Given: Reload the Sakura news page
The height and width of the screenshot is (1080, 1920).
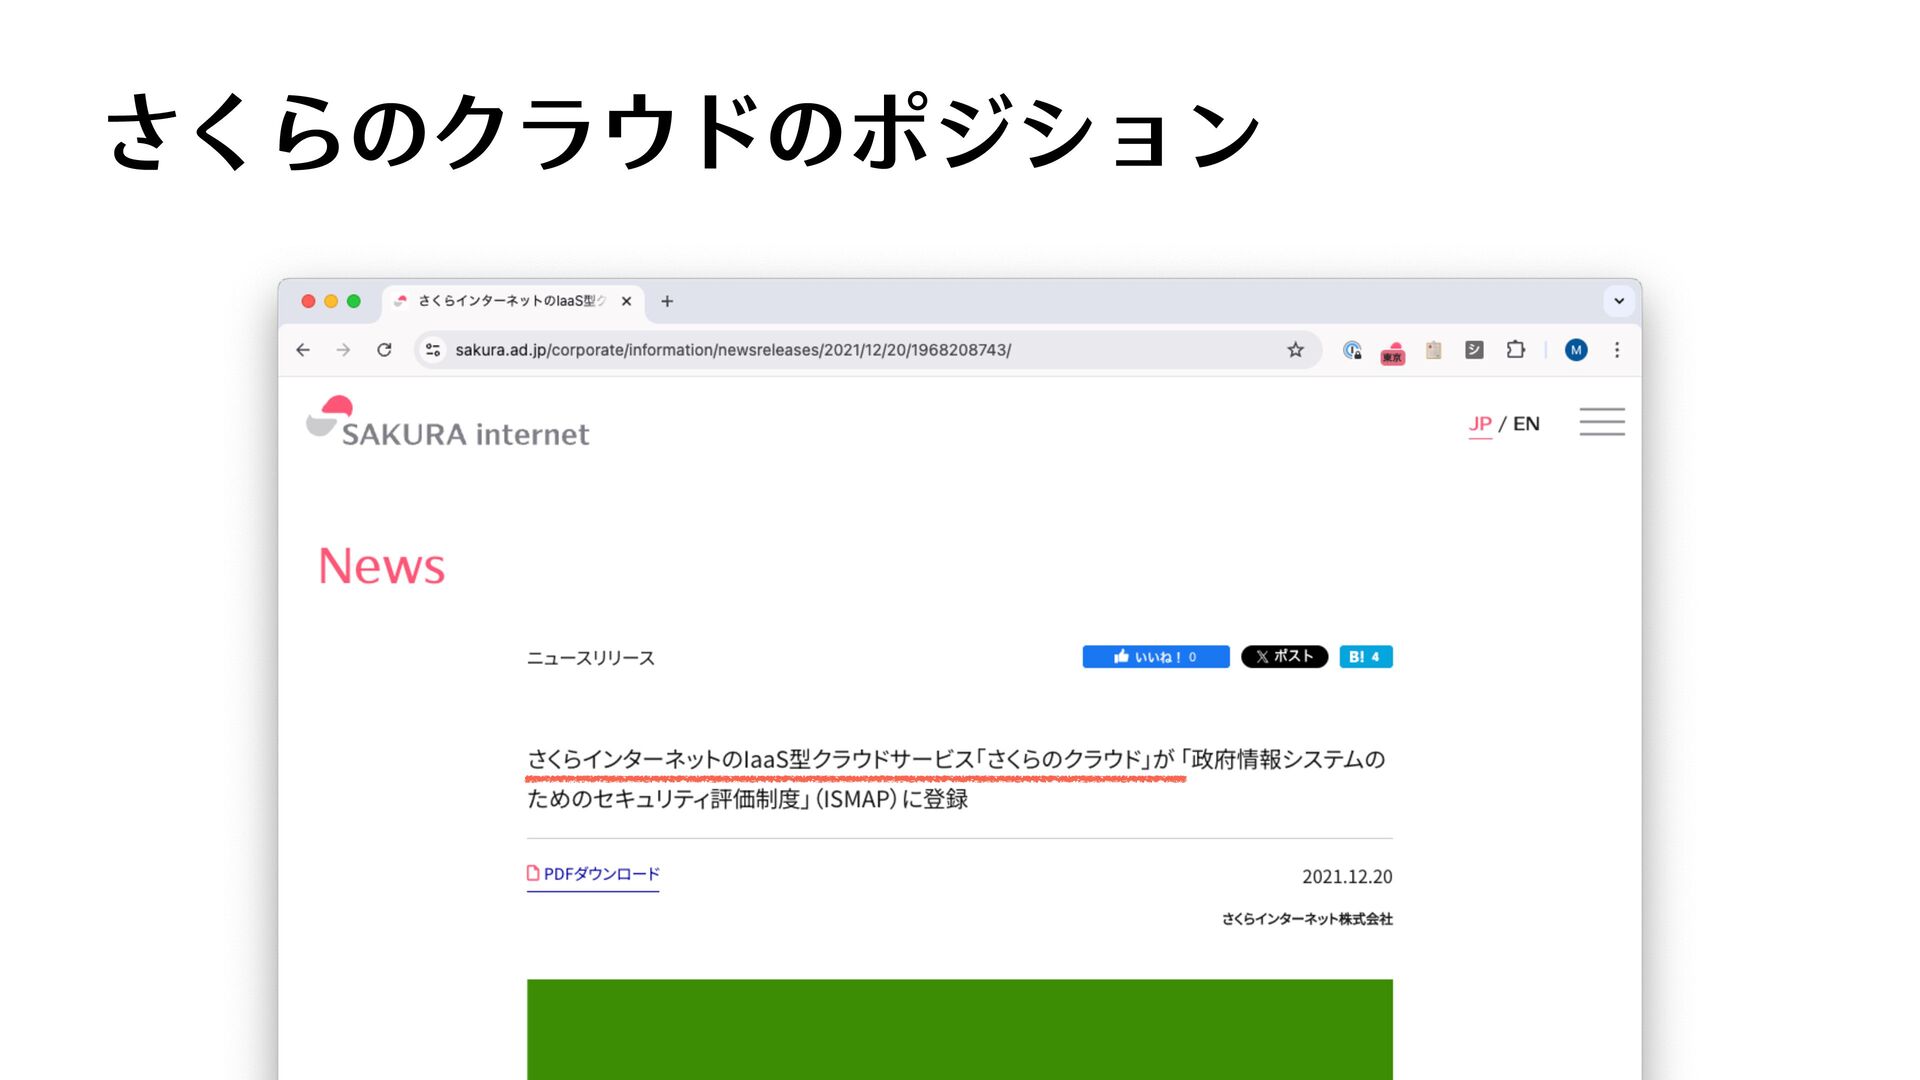Looking at the screenshot, I should (384, 350).
